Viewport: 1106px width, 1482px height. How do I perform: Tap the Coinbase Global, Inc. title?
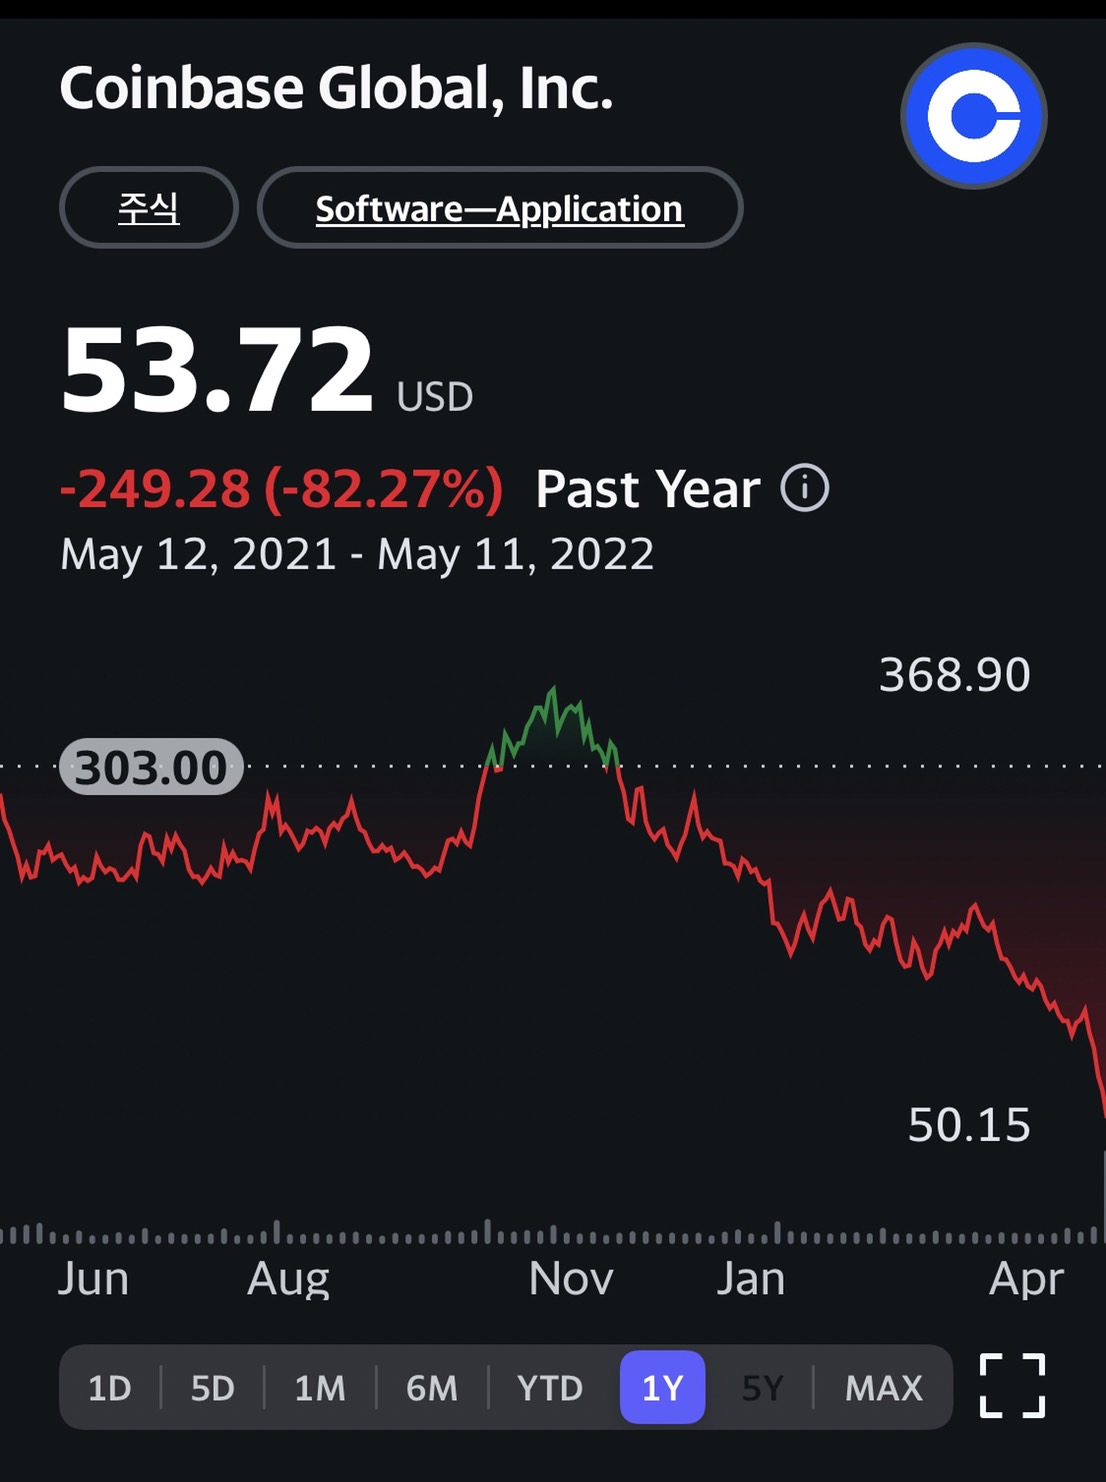336,88
